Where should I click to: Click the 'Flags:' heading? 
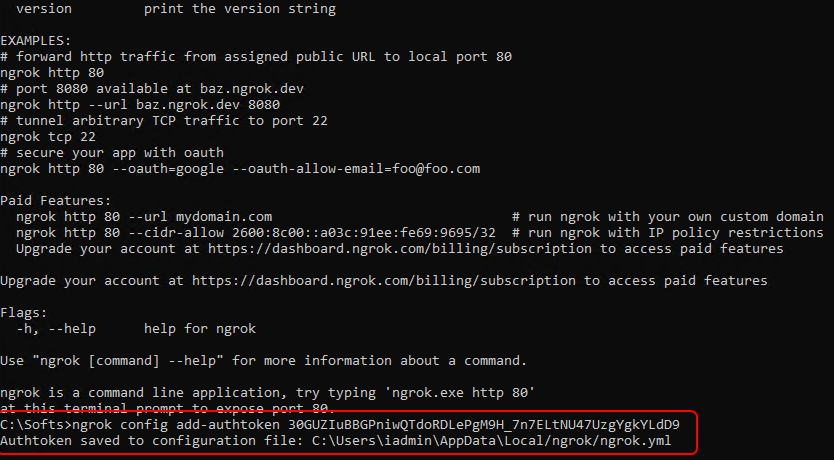(x=24, y=312)
